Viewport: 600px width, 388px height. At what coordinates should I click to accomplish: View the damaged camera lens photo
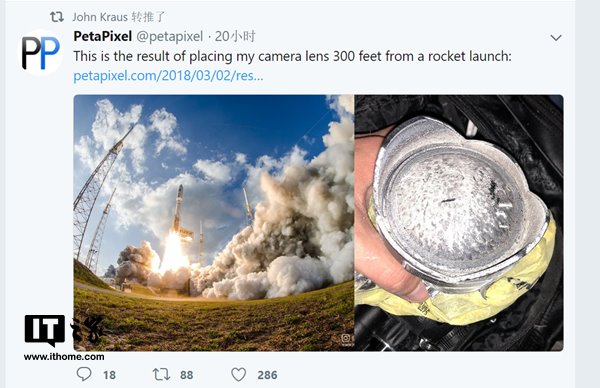tap(459, 223)
